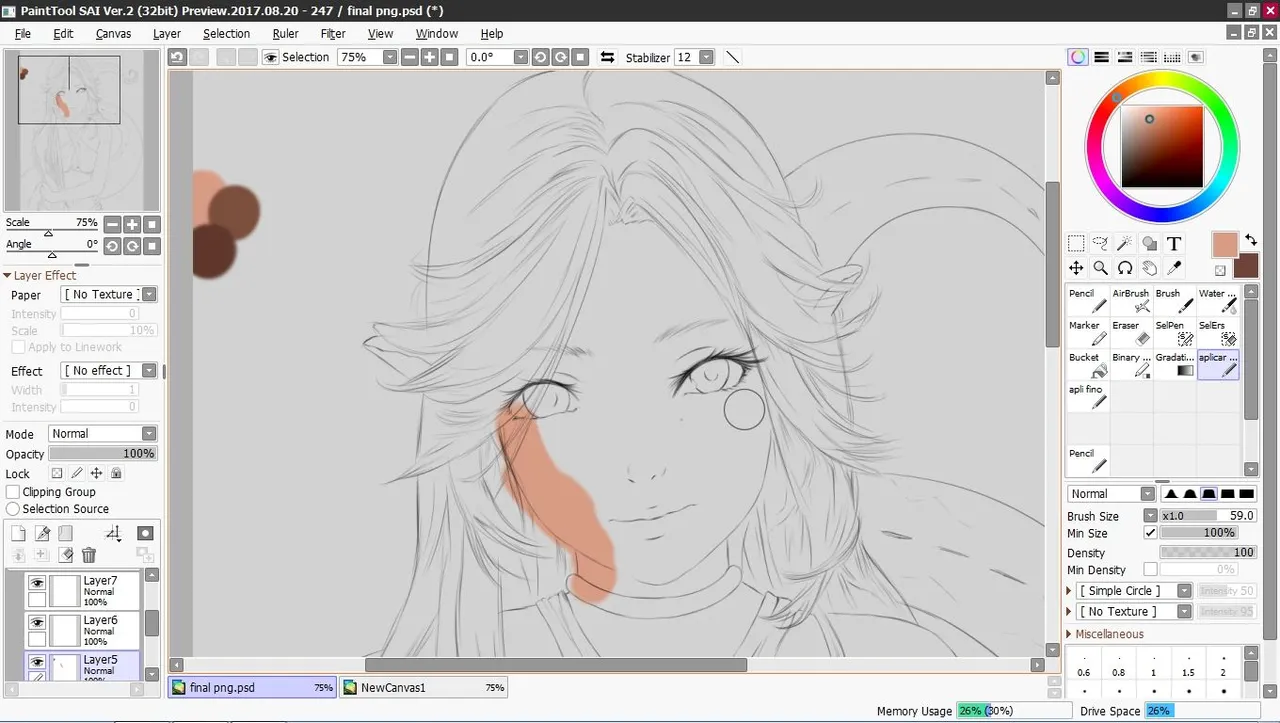Viewport: 1280px width, 723px height.
Task: Open the zoom percentage dropdown
Action: click(390, 57)
